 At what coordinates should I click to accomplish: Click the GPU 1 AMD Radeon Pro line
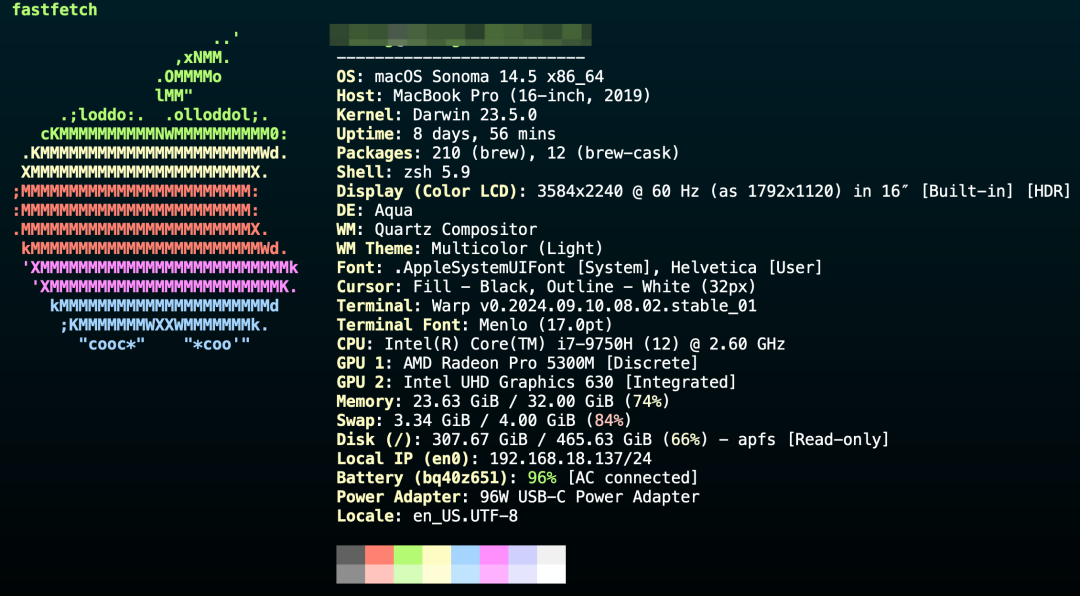click(x=516, y=363)
